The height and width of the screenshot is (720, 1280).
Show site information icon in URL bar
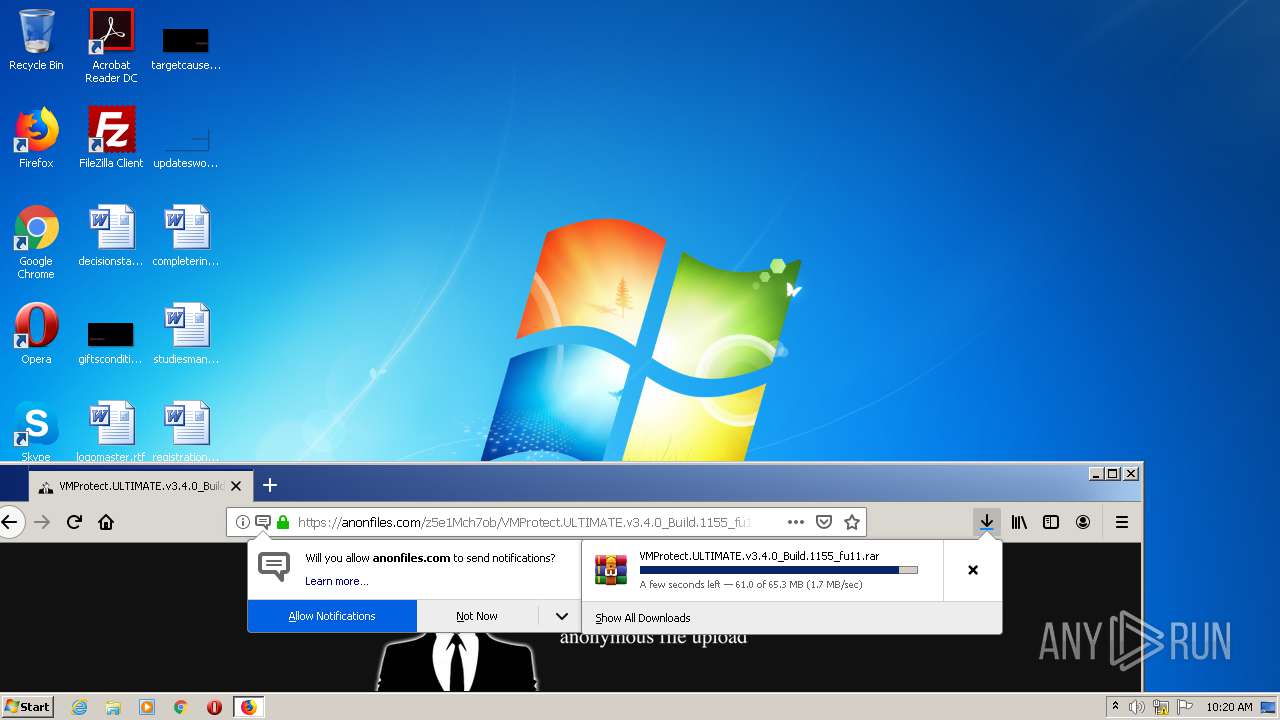point(242,522)
